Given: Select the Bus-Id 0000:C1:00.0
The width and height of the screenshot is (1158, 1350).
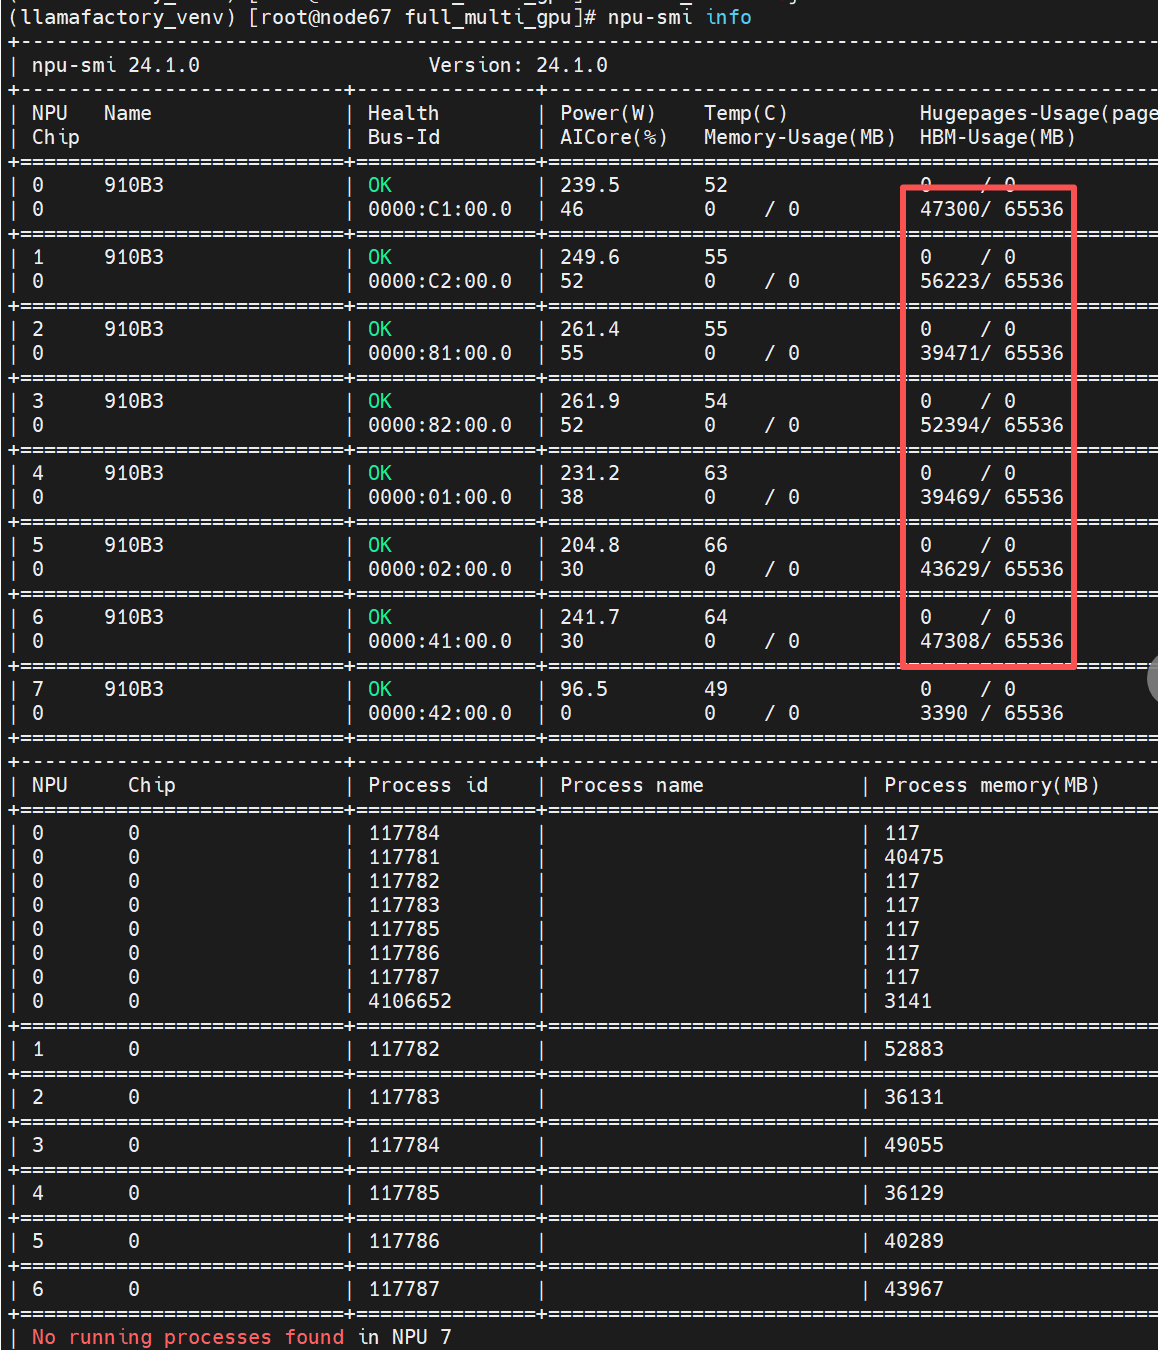Looking at the screenshot, I should [x=440, y=209].
